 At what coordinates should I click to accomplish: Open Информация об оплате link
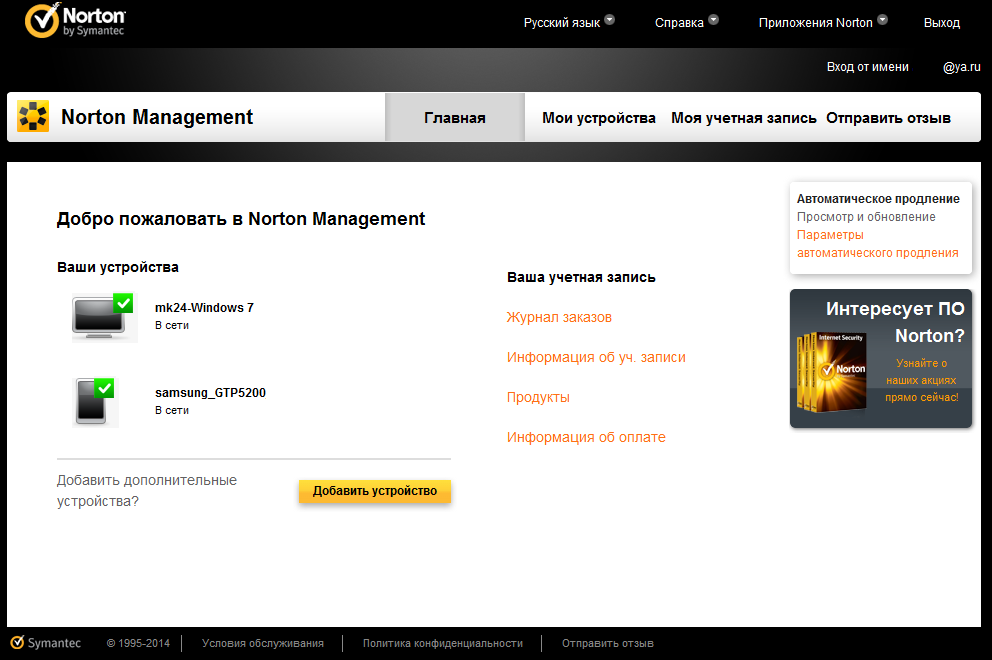coord(586,437)
